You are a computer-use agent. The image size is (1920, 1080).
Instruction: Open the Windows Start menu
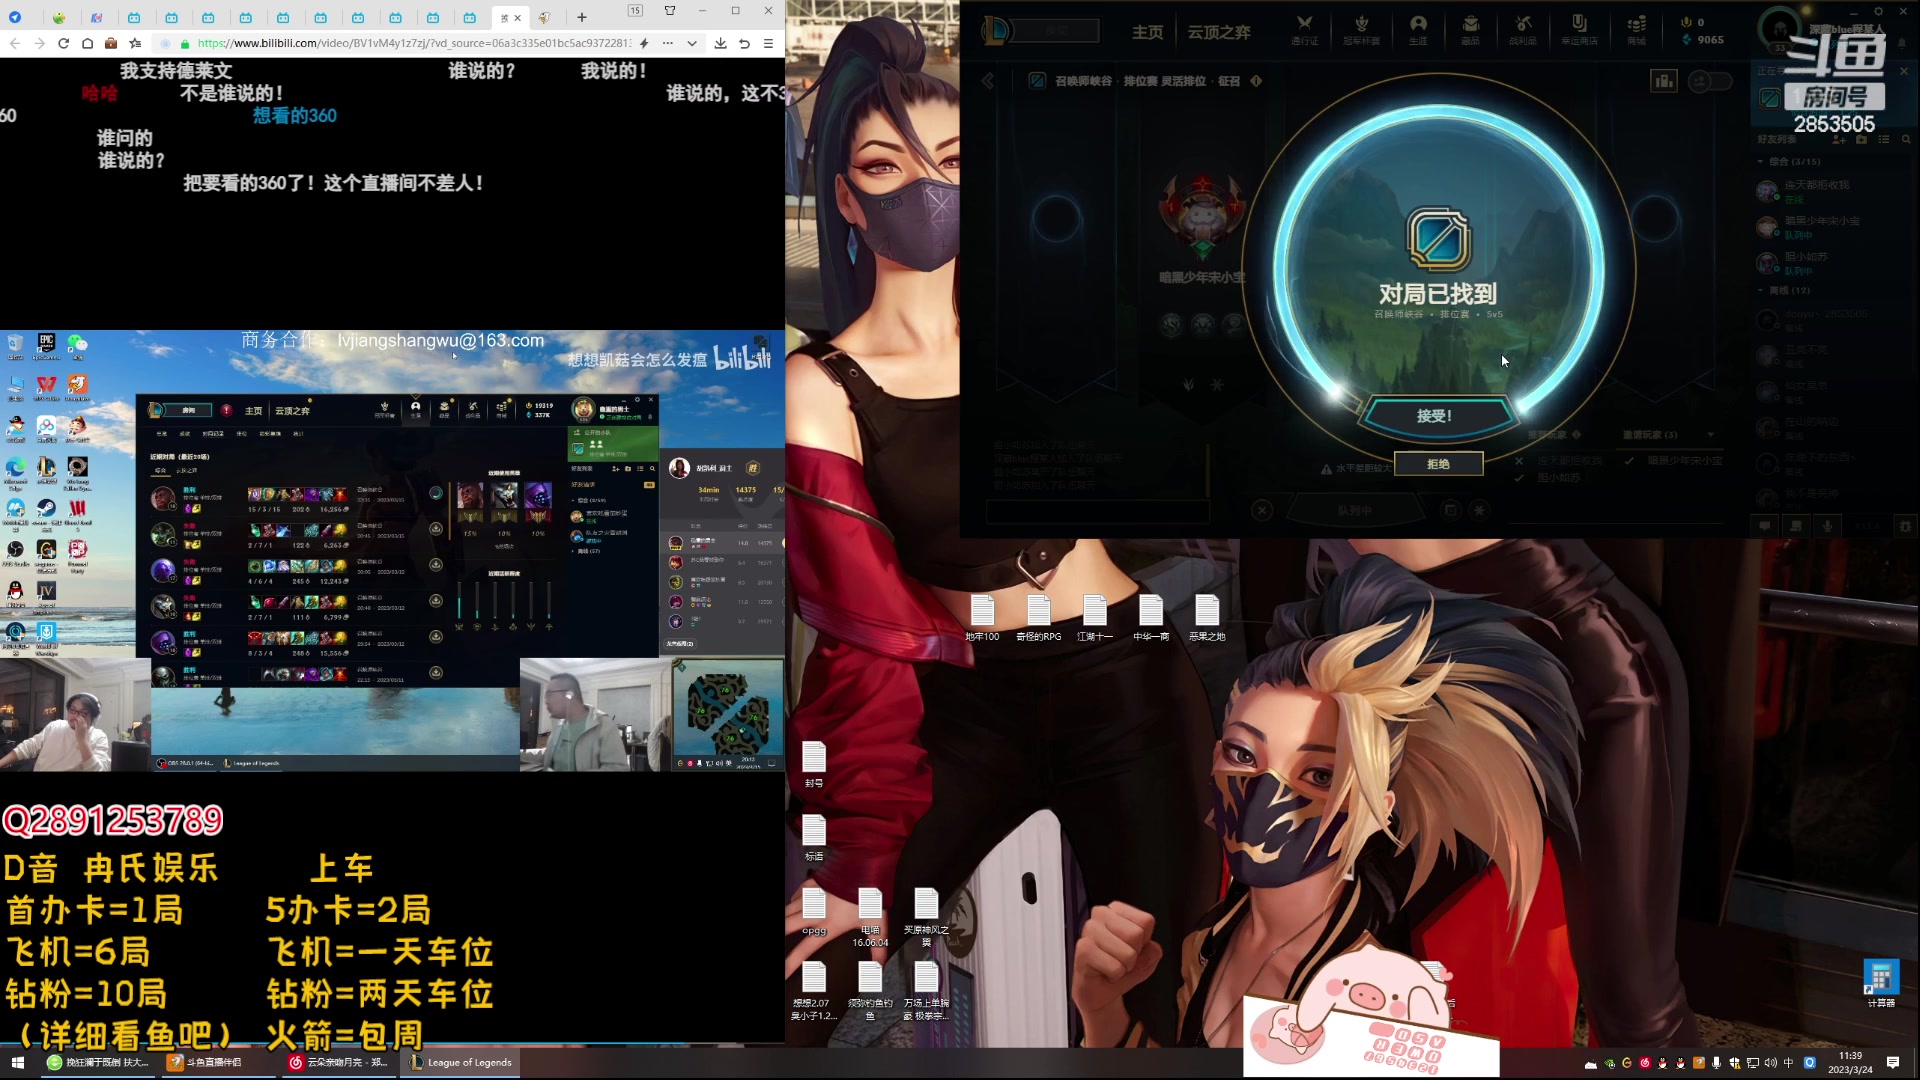17,1062
